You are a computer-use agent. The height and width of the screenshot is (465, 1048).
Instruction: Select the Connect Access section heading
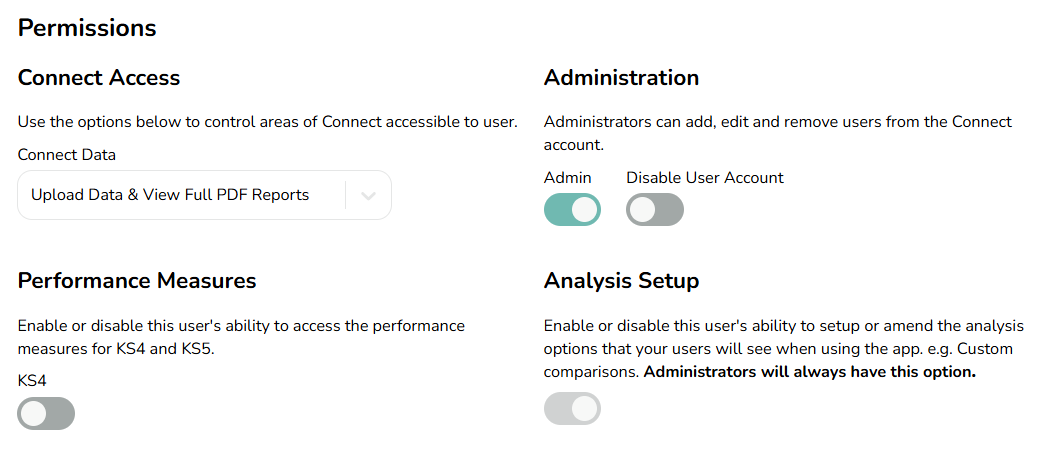tap(99, 78)
